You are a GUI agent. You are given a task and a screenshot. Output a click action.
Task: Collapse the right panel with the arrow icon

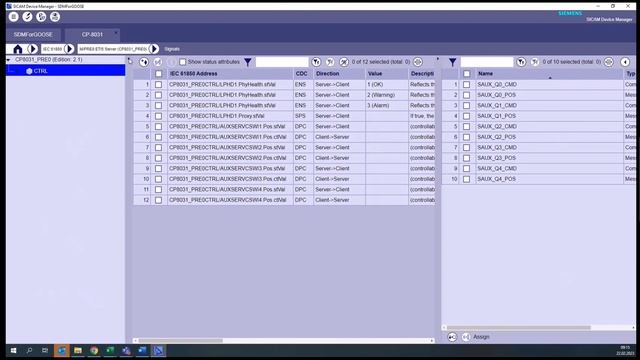pos(625,62)
